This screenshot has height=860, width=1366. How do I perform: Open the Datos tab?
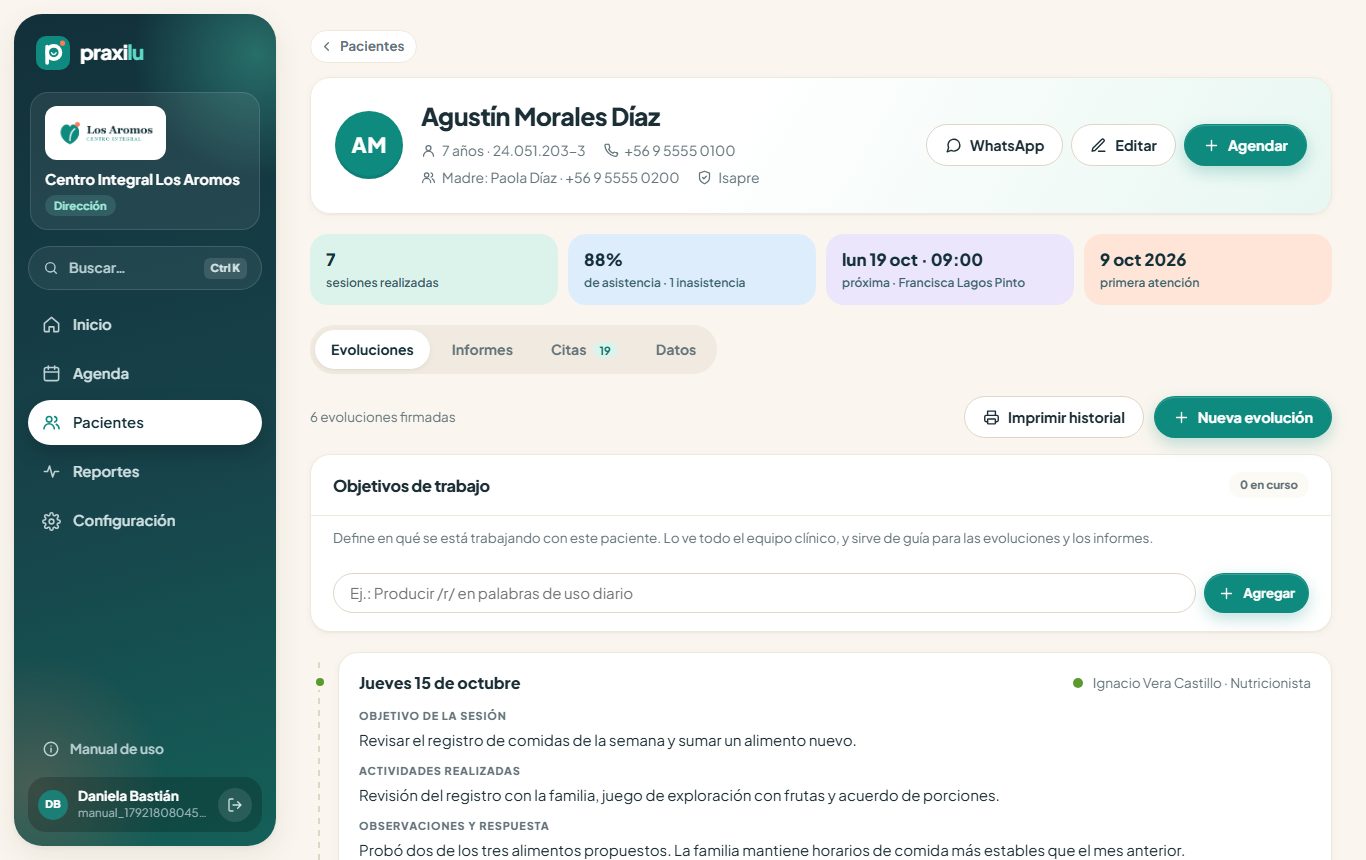point(676,350)
